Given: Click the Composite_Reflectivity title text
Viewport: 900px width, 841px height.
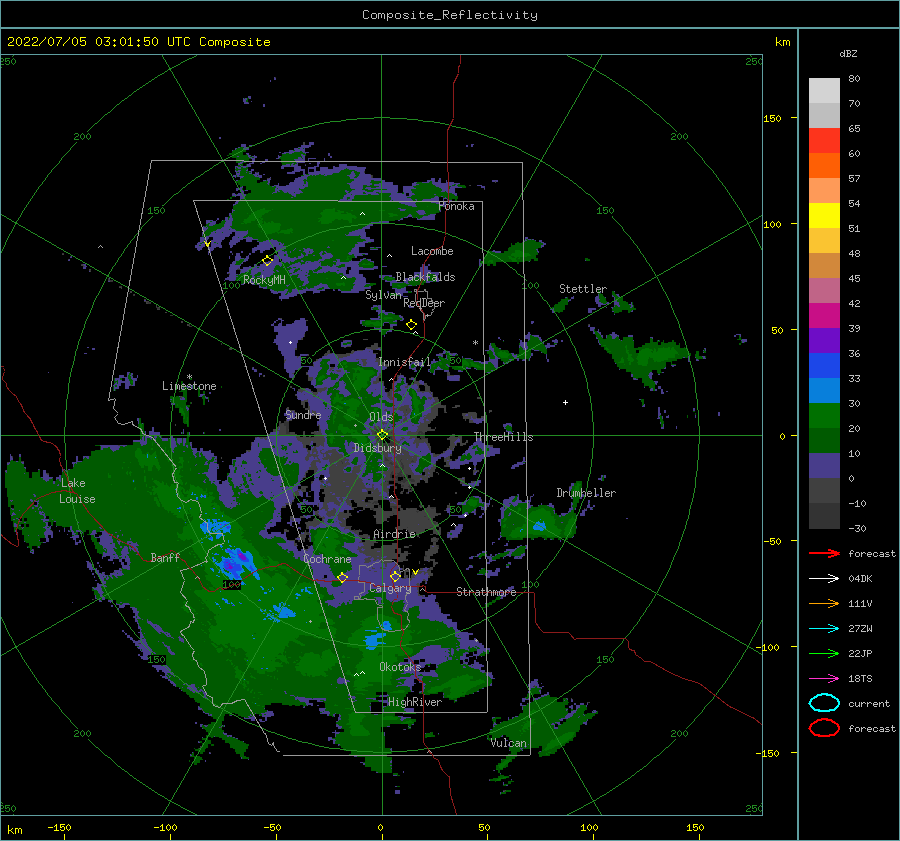Looking at the screenshot, I should pos(450,15).
